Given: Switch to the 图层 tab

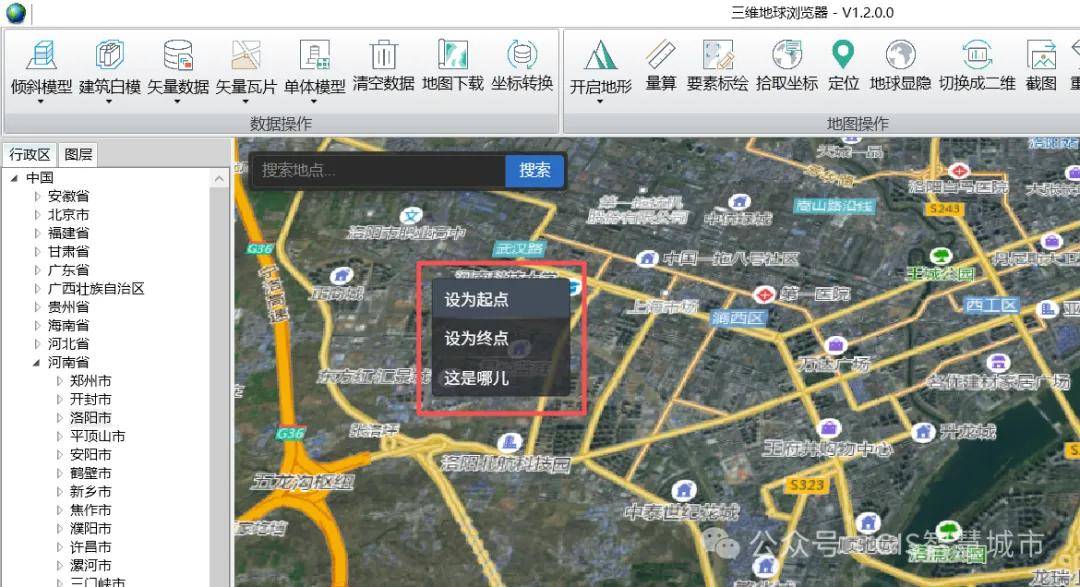Looking at the screenshot, I should tap(78, 154).
